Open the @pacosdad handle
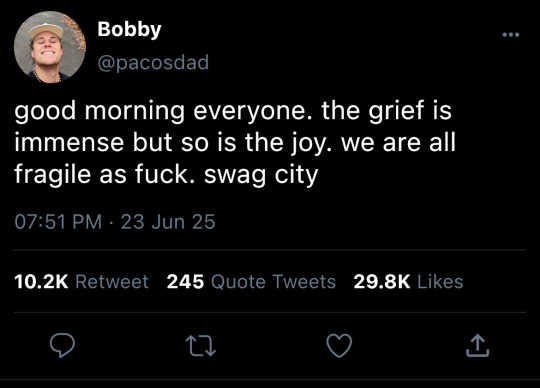This screenshot has height=388, width=540. (153, 63)
